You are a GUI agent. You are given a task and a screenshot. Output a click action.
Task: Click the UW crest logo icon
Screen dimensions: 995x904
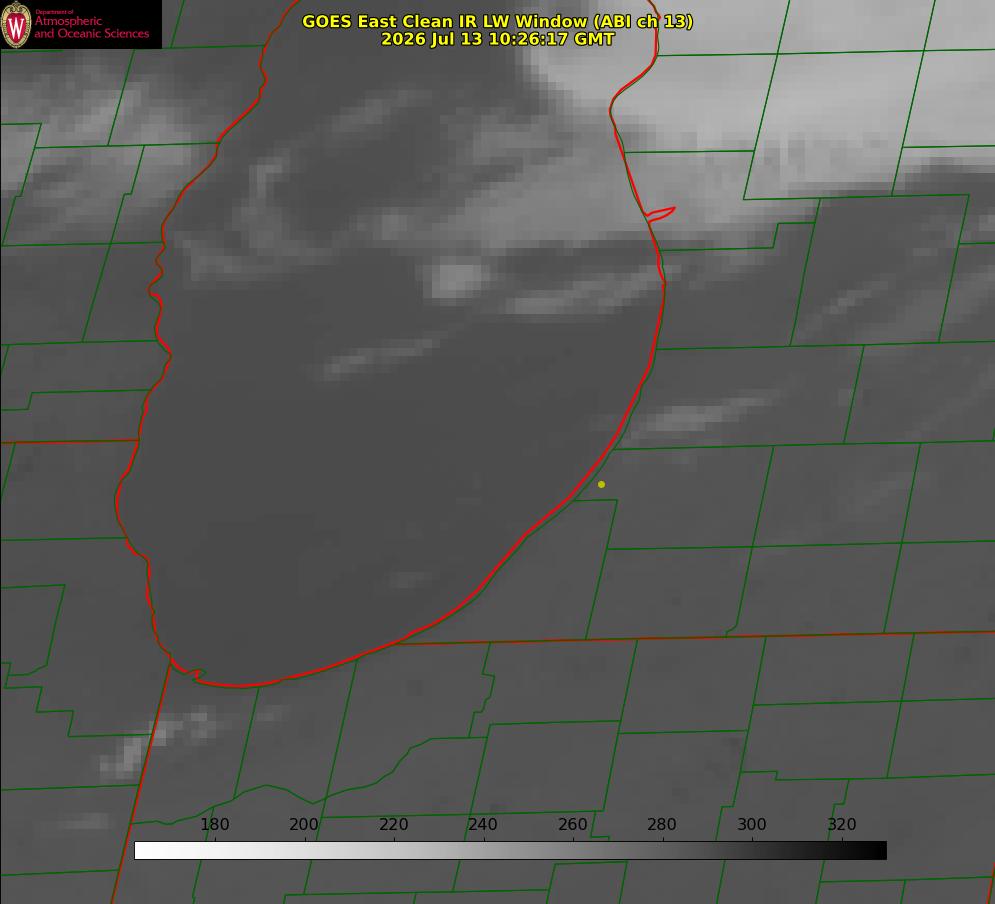[16, 24]
